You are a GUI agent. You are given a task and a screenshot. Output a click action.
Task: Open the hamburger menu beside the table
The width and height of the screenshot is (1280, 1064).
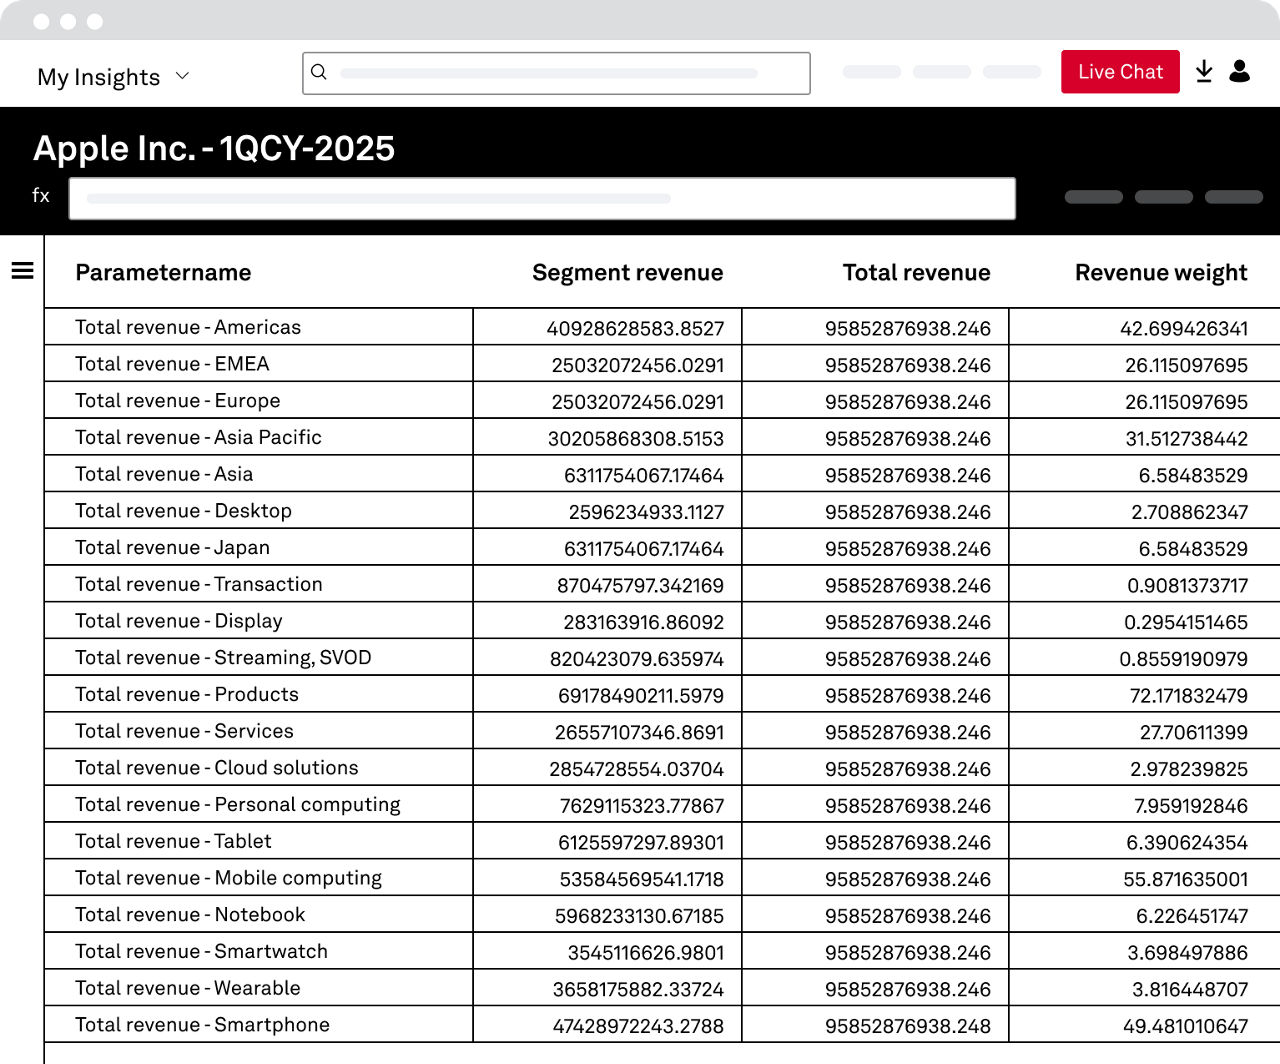[22, 271]
